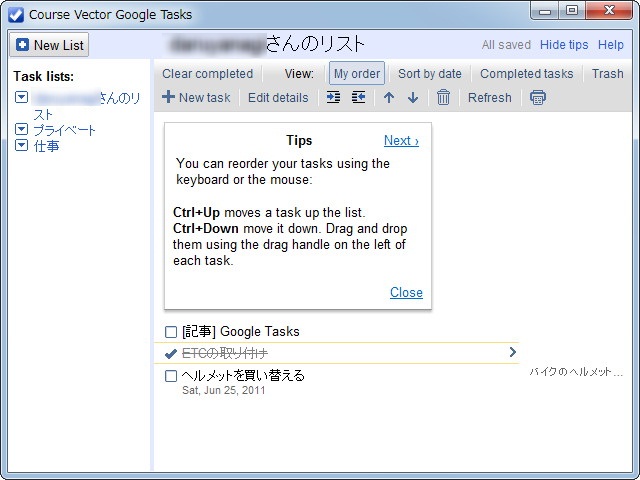This screenshot has width=640, height=480.
Task: Open dropdown arrow beside 仕事 list
Action: point(21,145)
